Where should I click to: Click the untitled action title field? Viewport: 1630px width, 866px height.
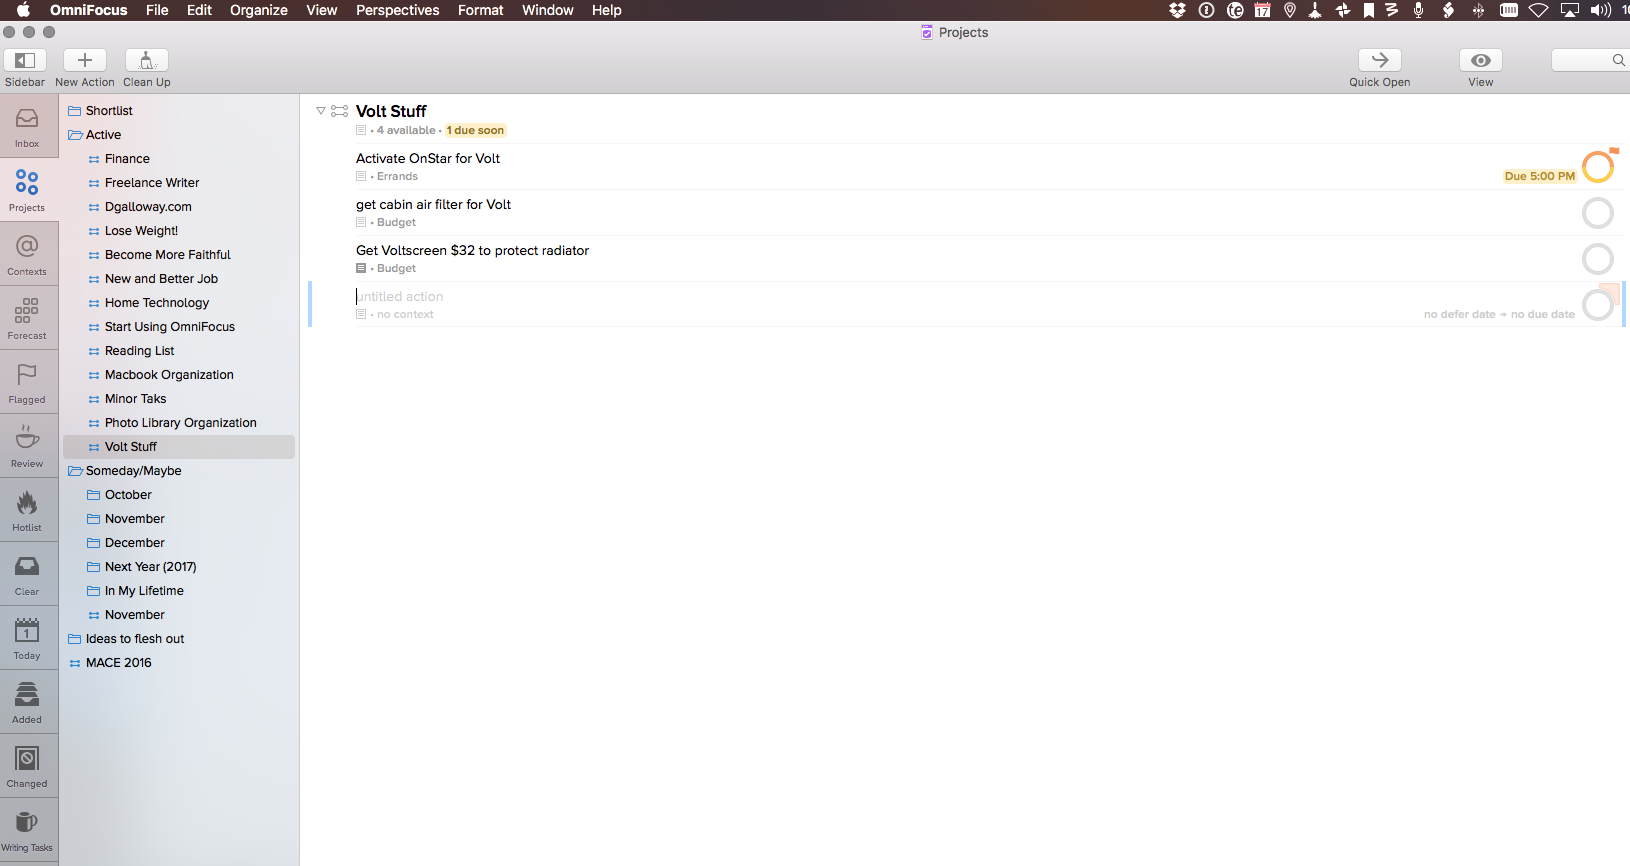(400, 296)
